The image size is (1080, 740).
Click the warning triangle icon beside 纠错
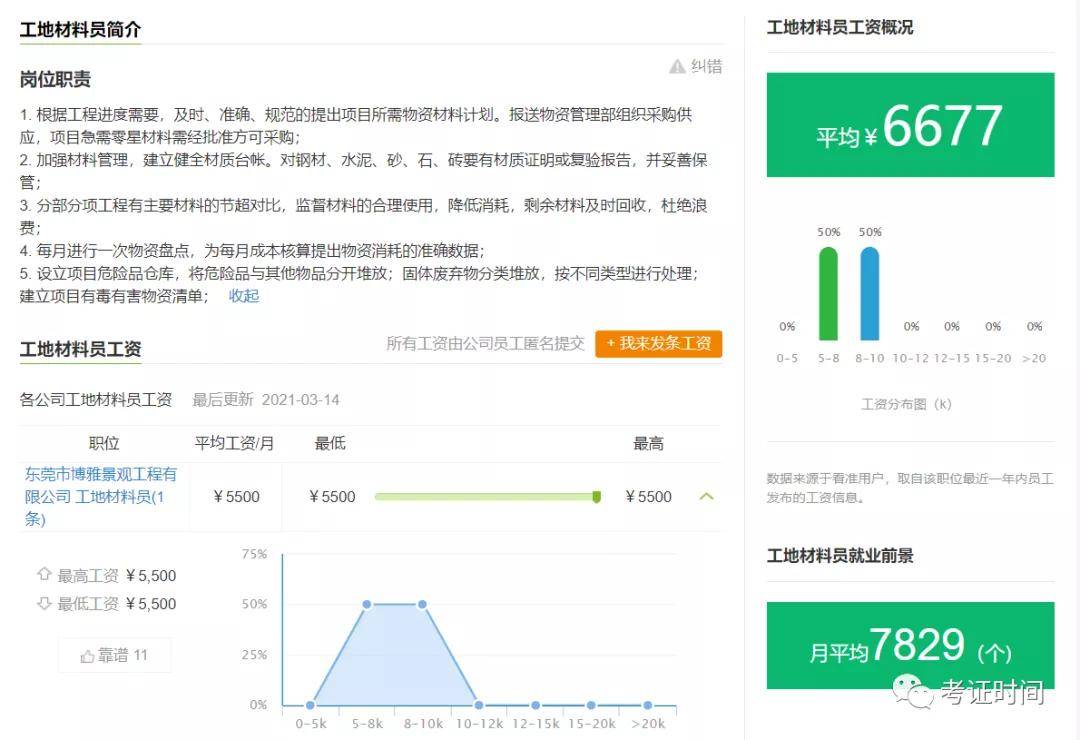(x=677, y=66)
